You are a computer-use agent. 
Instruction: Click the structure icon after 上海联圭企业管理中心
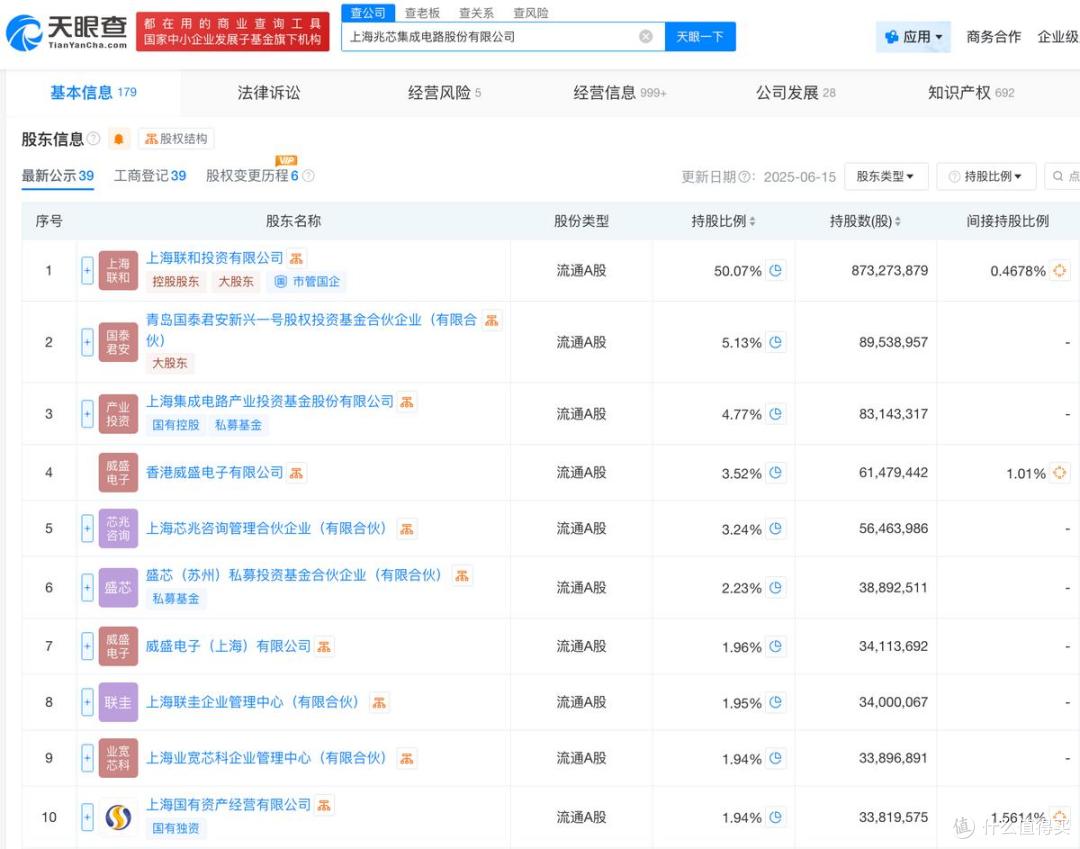(x=379, y=702)
